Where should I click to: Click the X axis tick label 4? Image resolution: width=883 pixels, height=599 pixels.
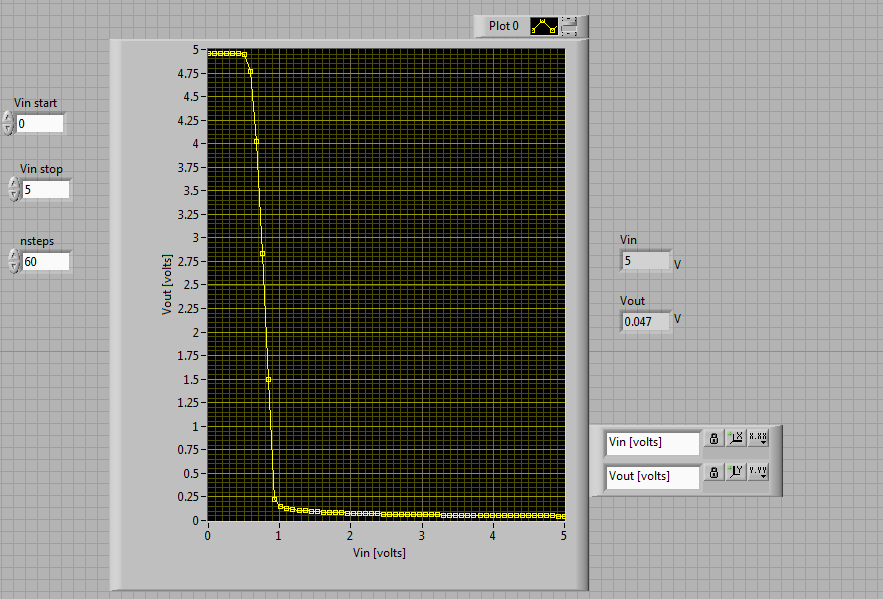[x=492, y=535]
